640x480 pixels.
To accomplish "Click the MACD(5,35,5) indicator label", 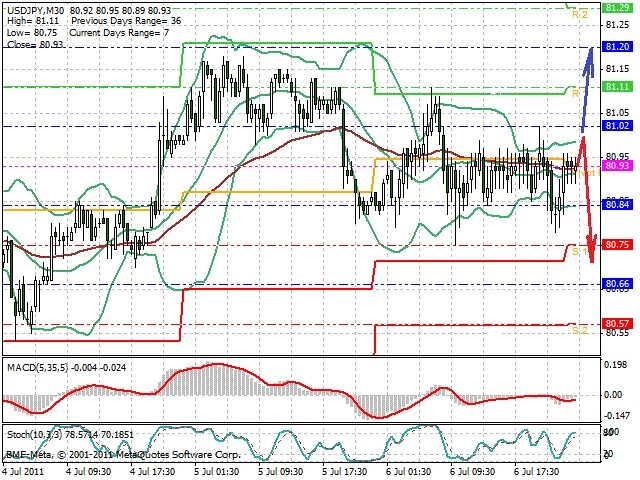I will (x=38, y=368).
